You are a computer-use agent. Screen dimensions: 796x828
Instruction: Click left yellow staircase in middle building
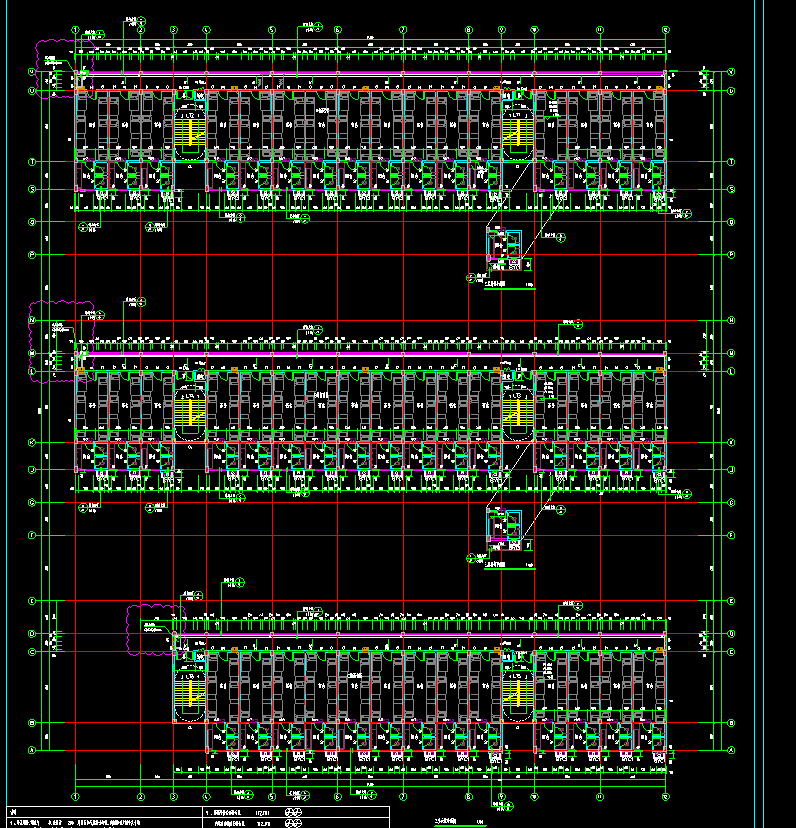[x=190, y=410]
